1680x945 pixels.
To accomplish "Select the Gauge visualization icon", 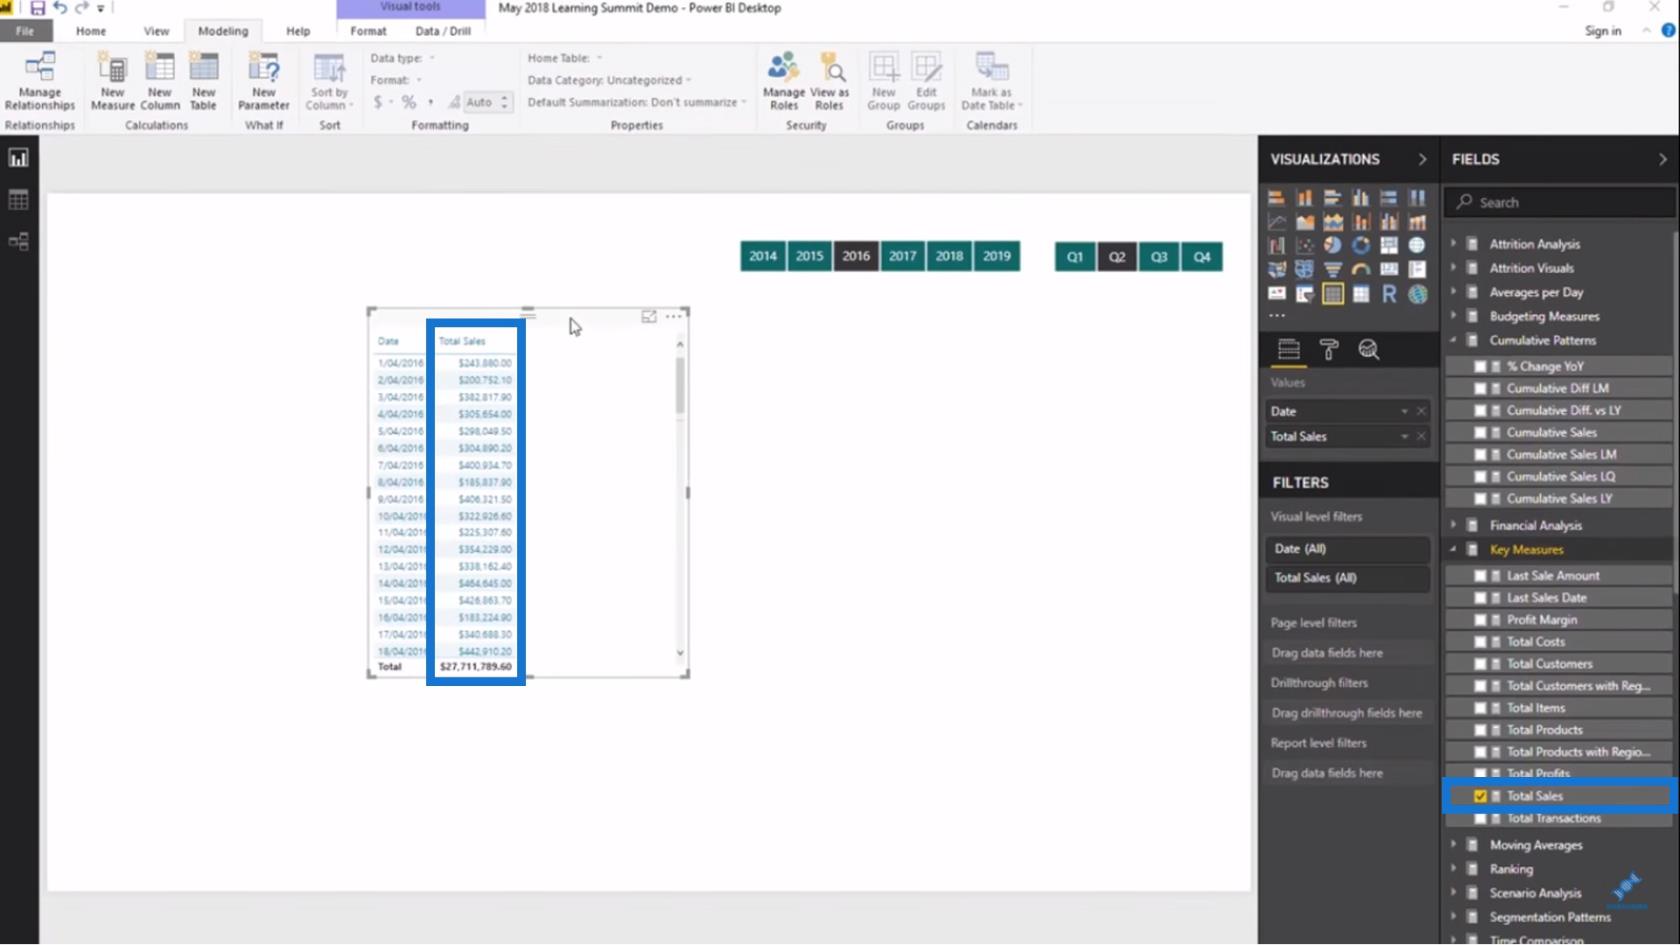I will point(1361,269).
